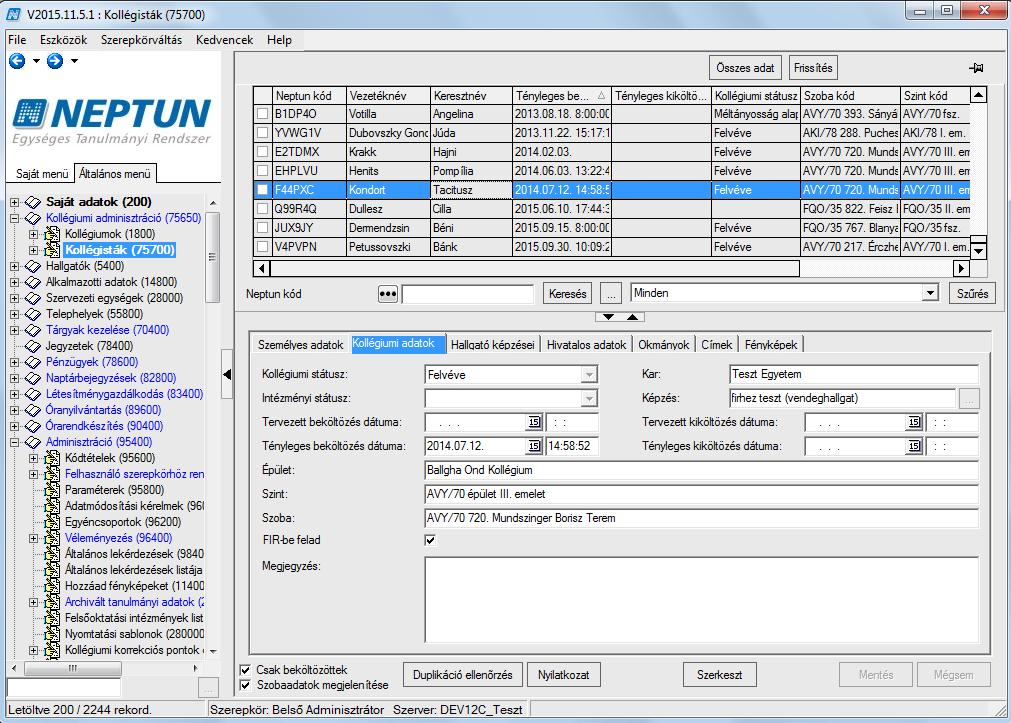Click the Telephelyek diamond icon

pos(33,314)
